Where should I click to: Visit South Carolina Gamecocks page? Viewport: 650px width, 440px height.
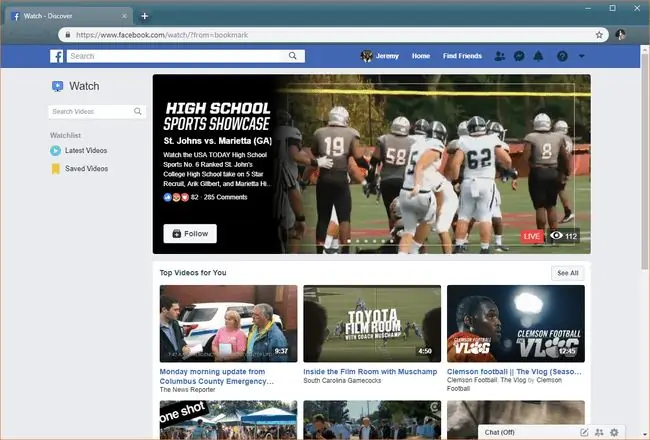[x=342, y=381]
